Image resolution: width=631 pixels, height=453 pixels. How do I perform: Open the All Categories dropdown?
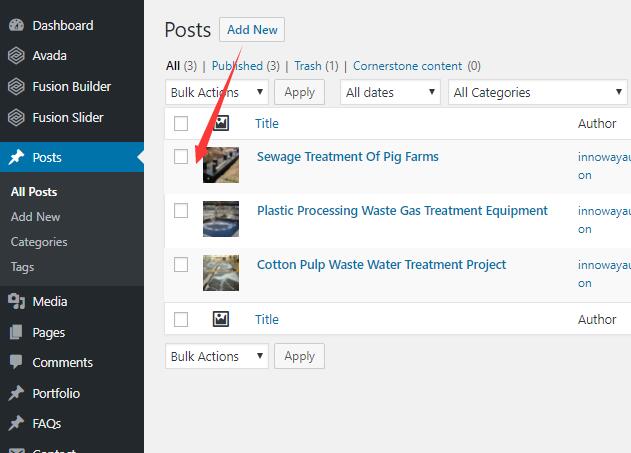(538, 92)
